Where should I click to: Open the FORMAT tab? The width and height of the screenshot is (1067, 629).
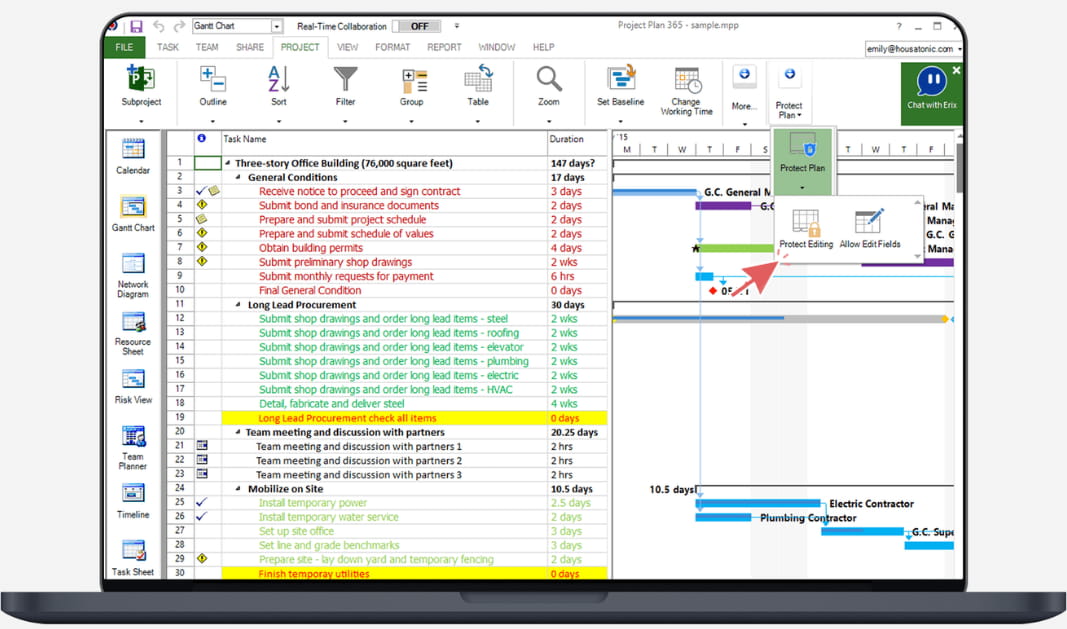tap(393, 47)
